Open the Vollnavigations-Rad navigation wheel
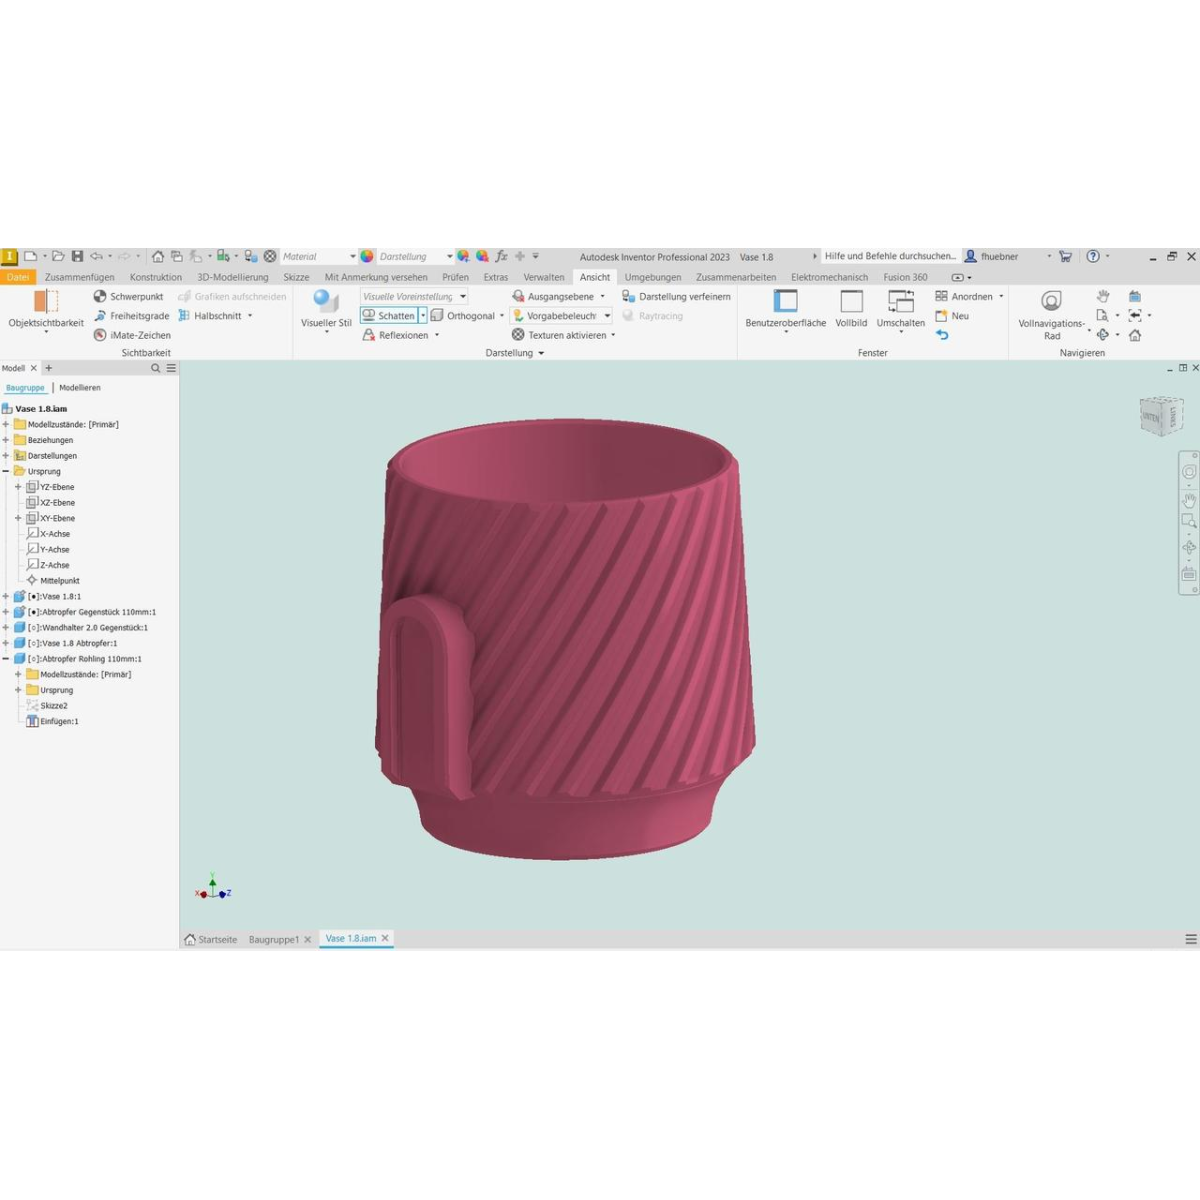The image size is (1200, 1200). tap(1051, 302)
